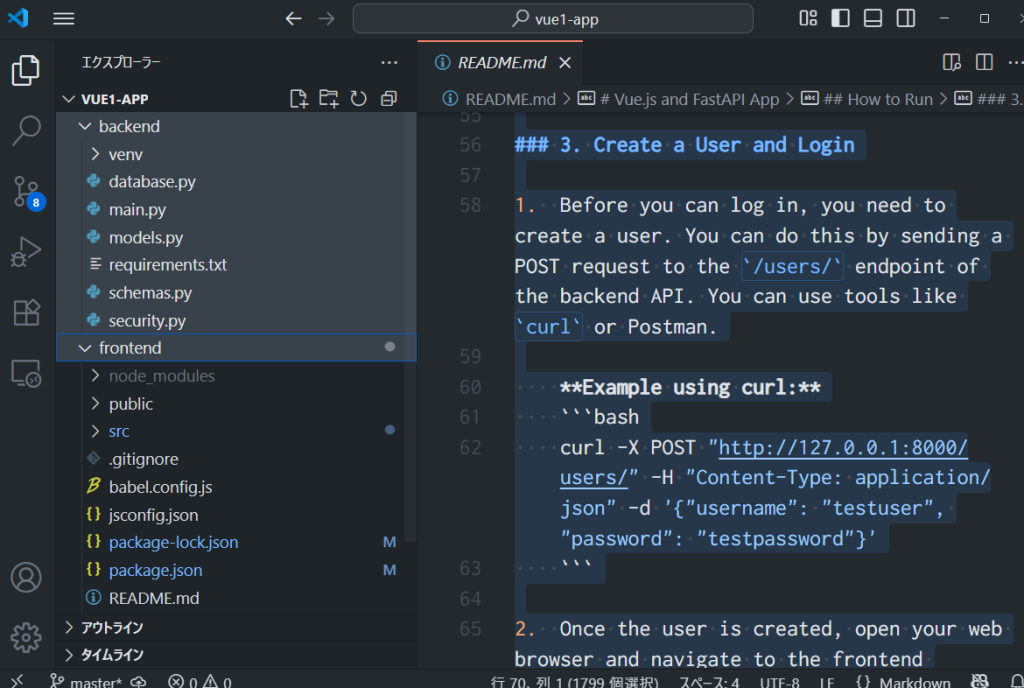Click the remote window indicator in status bar
The image size is (1024, 688).
click(x=17, y=681)
